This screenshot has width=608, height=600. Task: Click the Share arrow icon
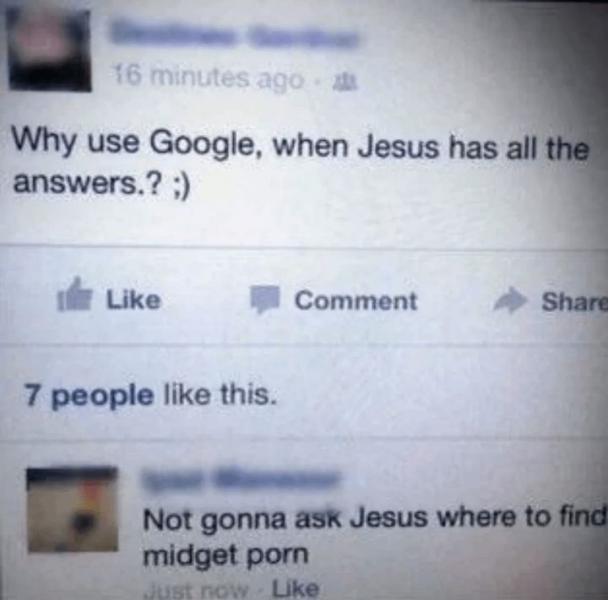[x=510, y=299]
